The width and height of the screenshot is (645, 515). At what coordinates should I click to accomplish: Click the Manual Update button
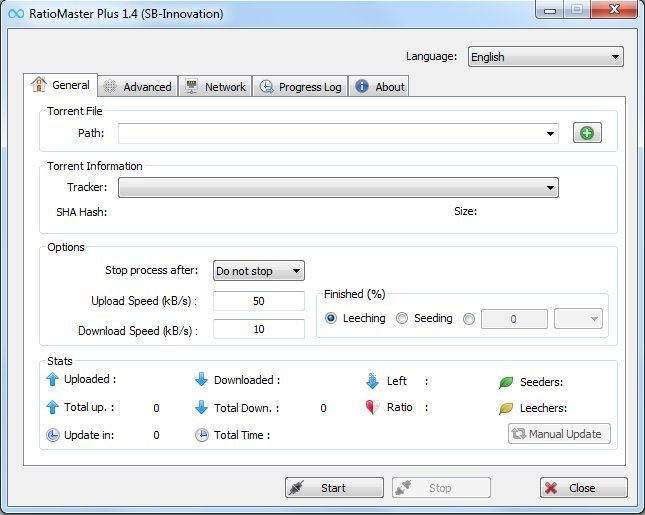(x=559, y=434)
